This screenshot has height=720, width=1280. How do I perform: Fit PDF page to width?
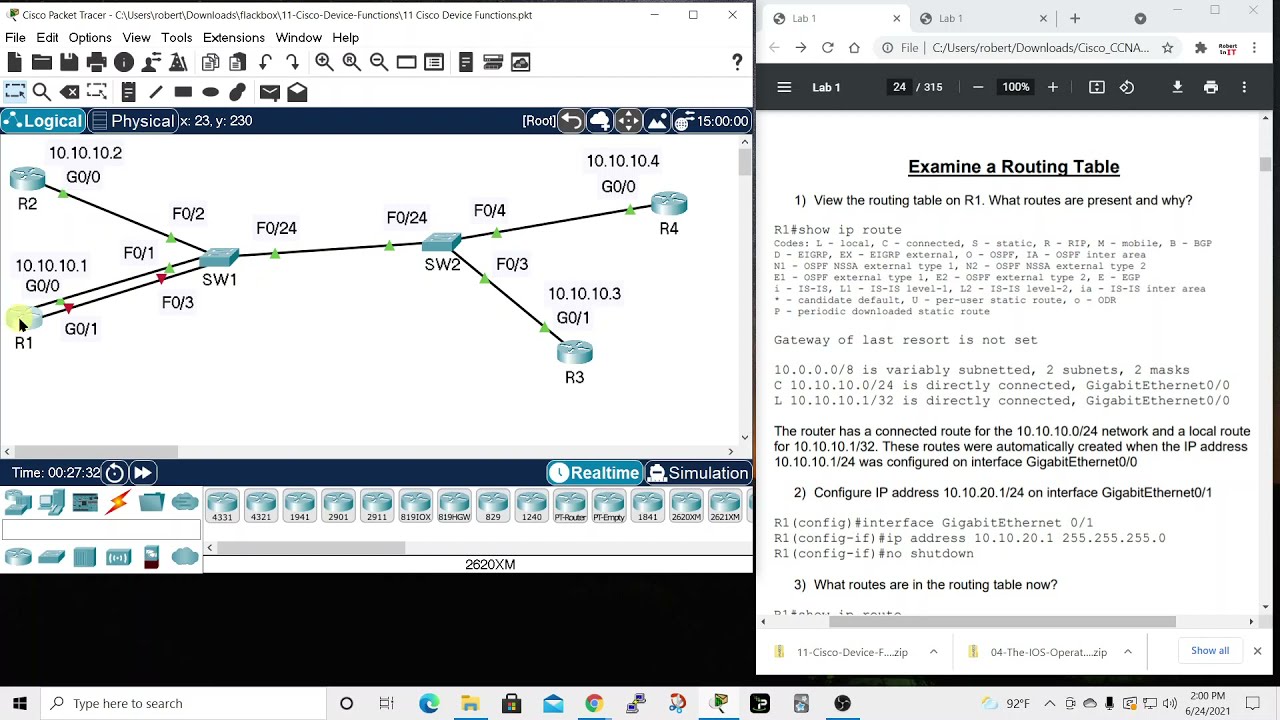click(1097, 87)
